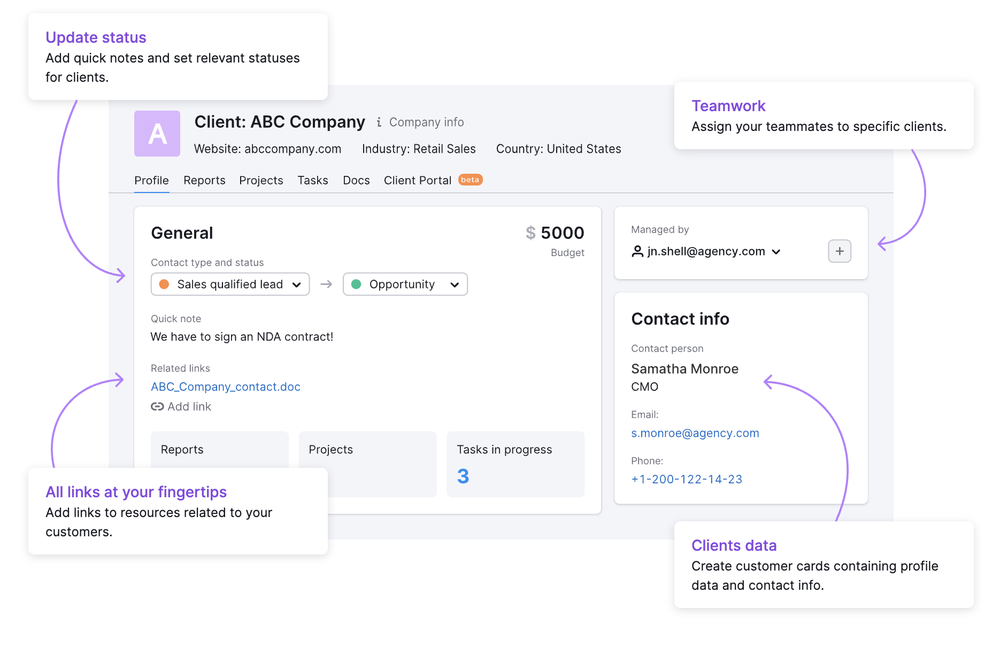Open the Sales qualified lead dropdown

(x=229, y=284)
